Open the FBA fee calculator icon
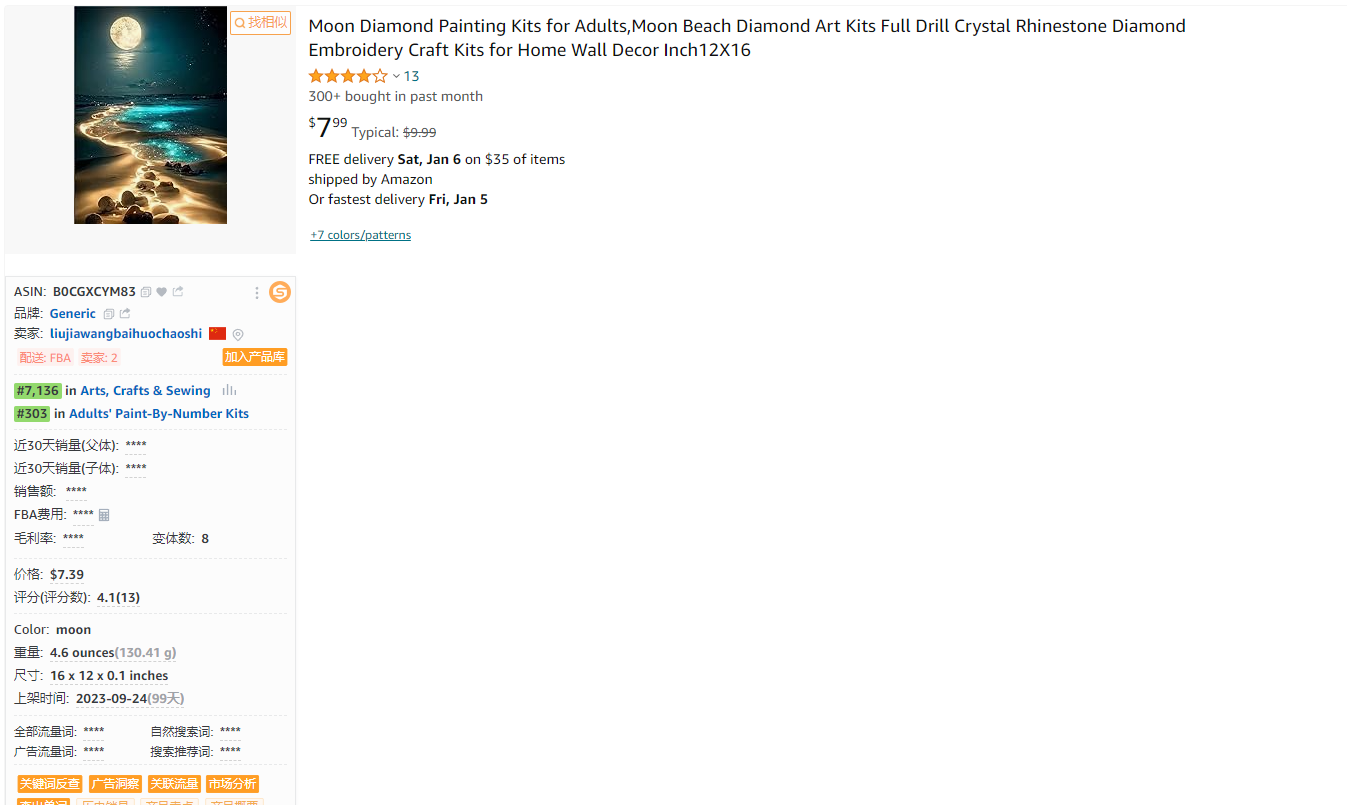 coord(104,515)
